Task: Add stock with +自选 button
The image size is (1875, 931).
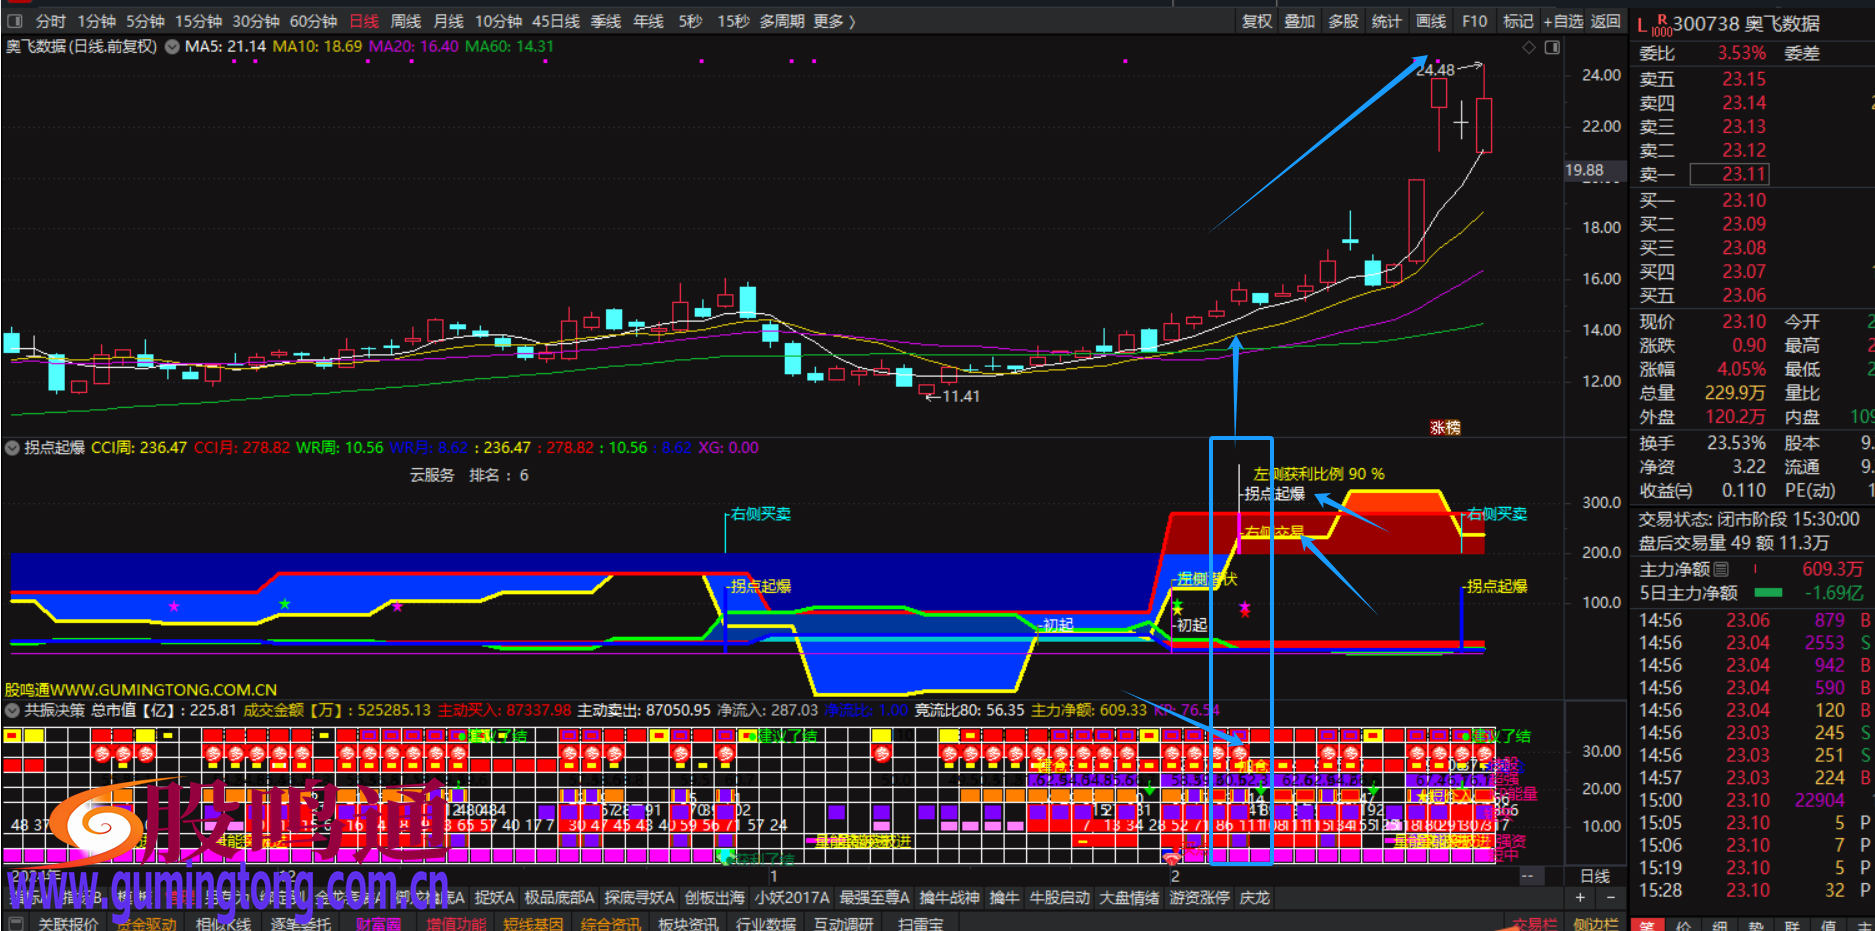Action: point(1562,21)
